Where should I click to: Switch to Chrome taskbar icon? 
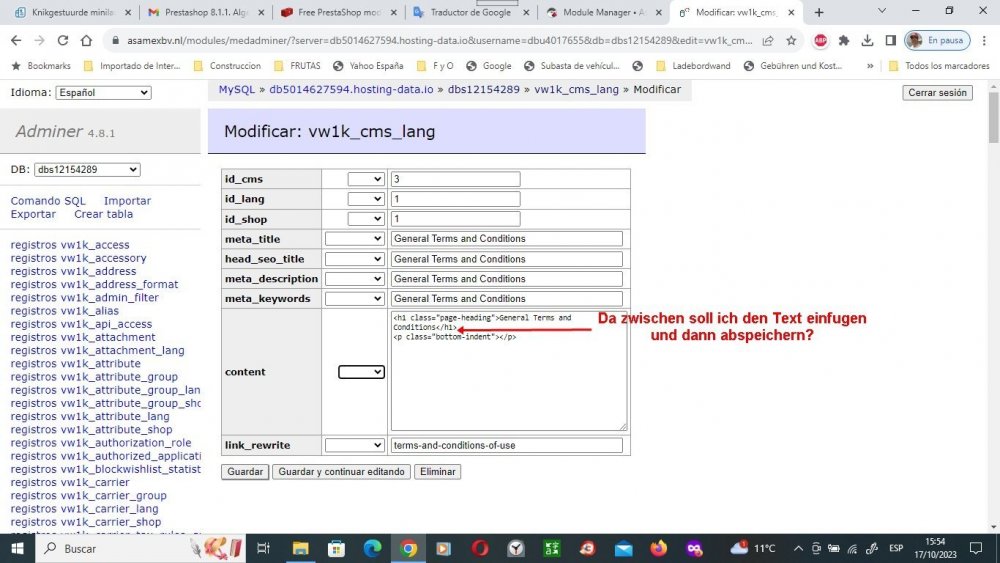[409, 548]
